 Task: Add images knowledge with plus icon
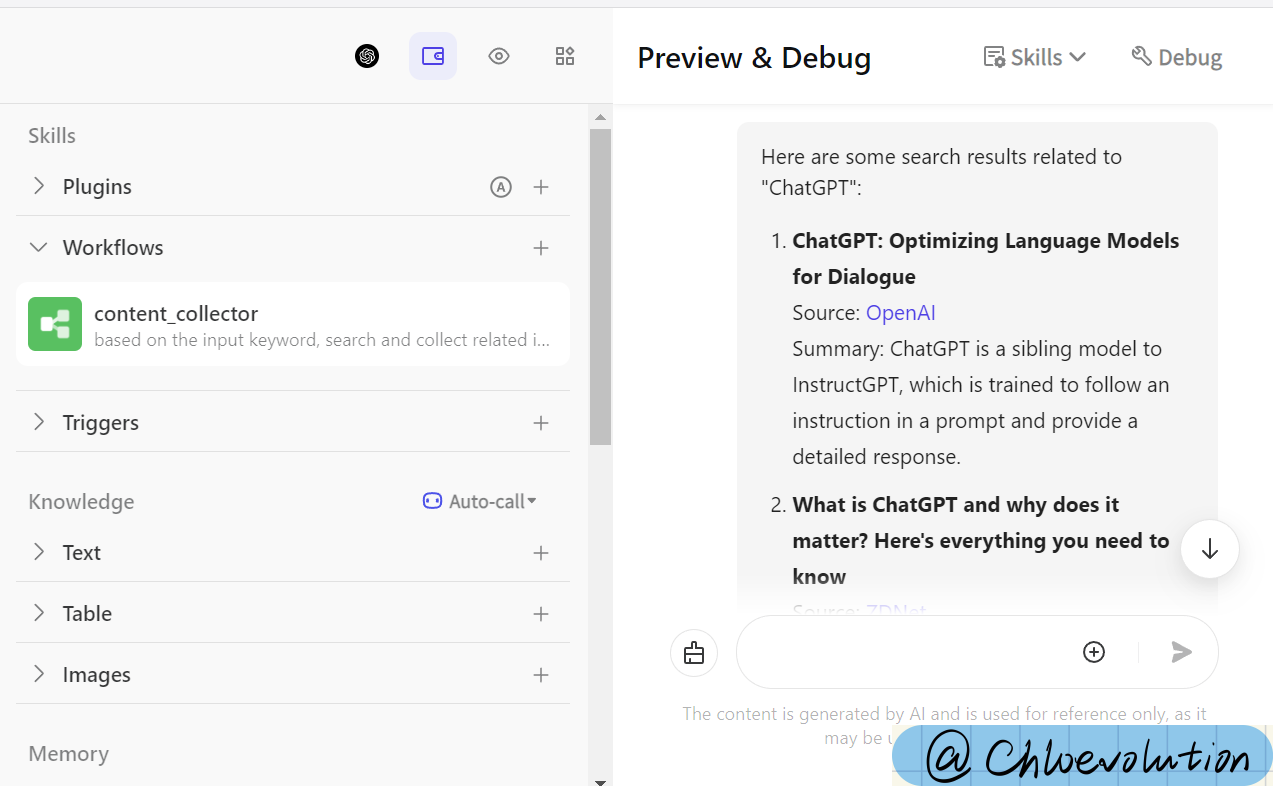pos(541,674)
